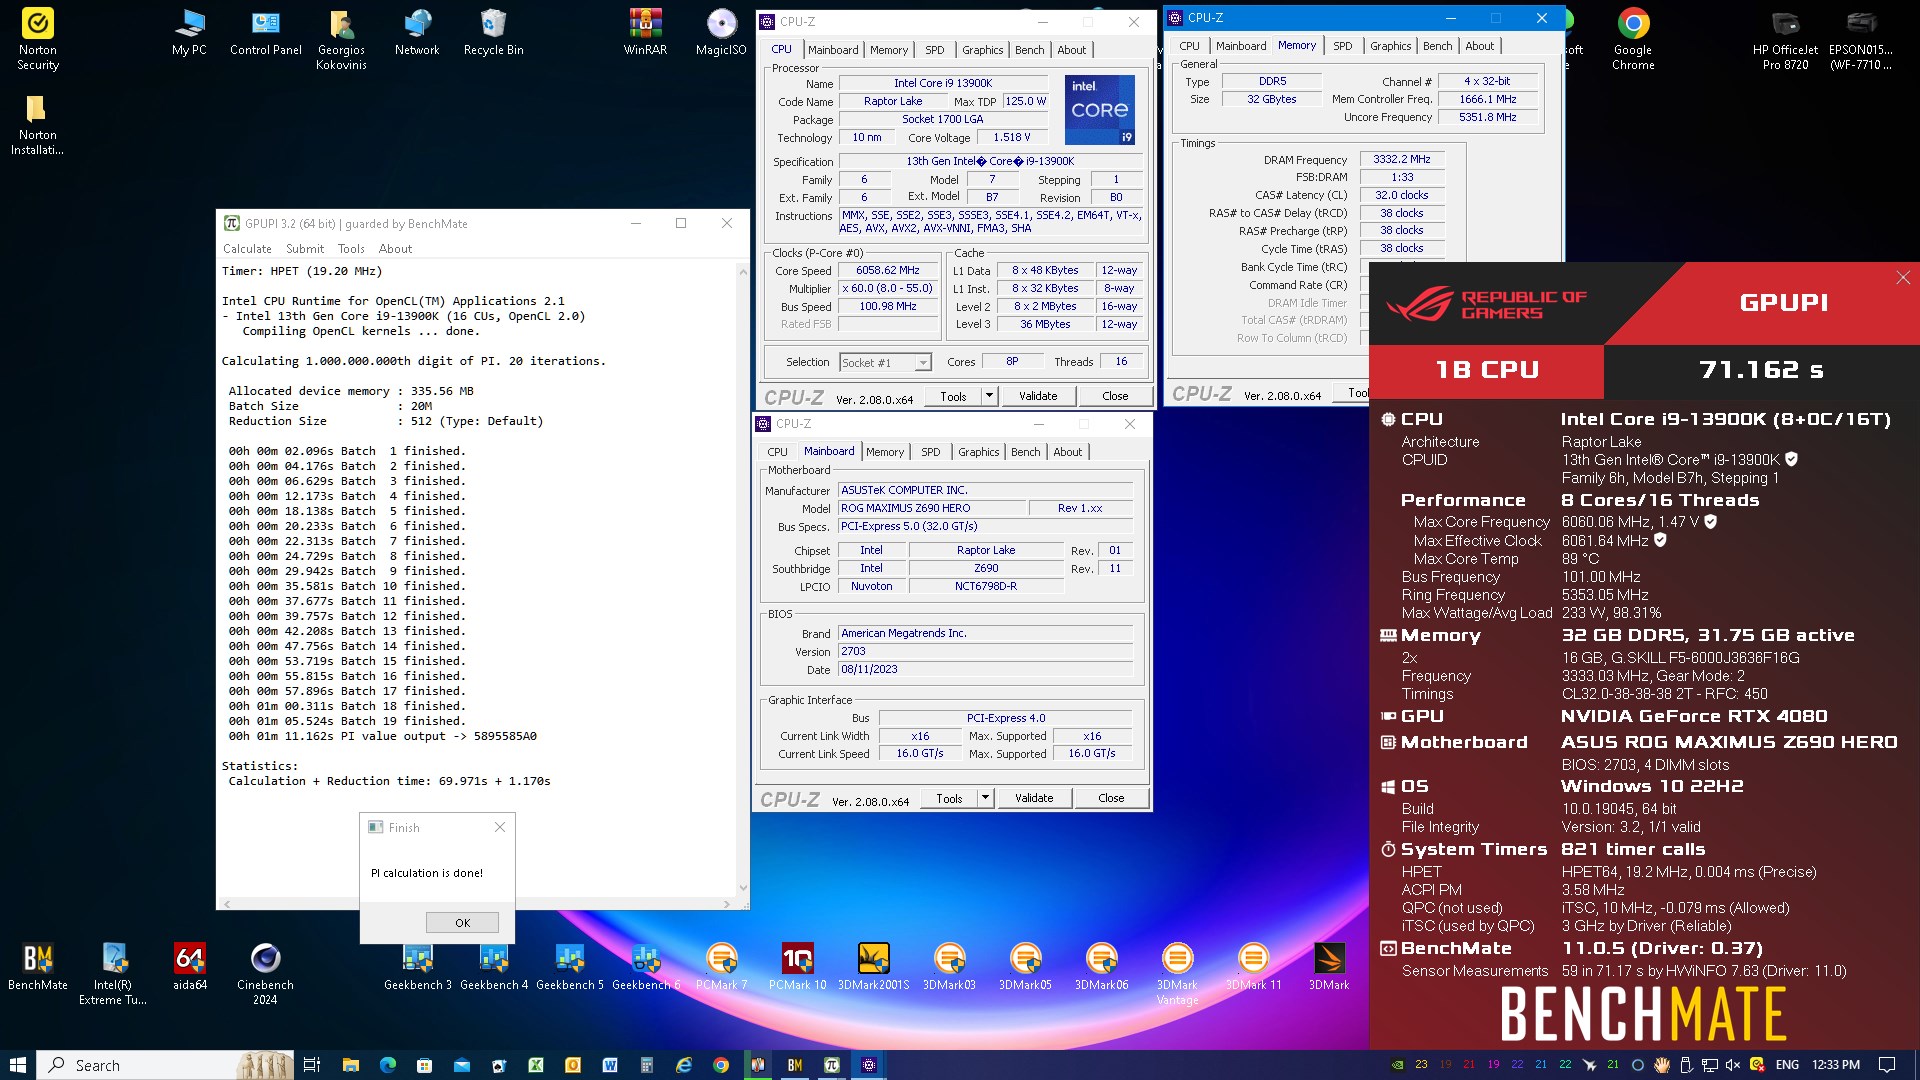Click the 71.162 s result score
The height and width of the screenshot is (1080, 1920).
coord(1761,370)
